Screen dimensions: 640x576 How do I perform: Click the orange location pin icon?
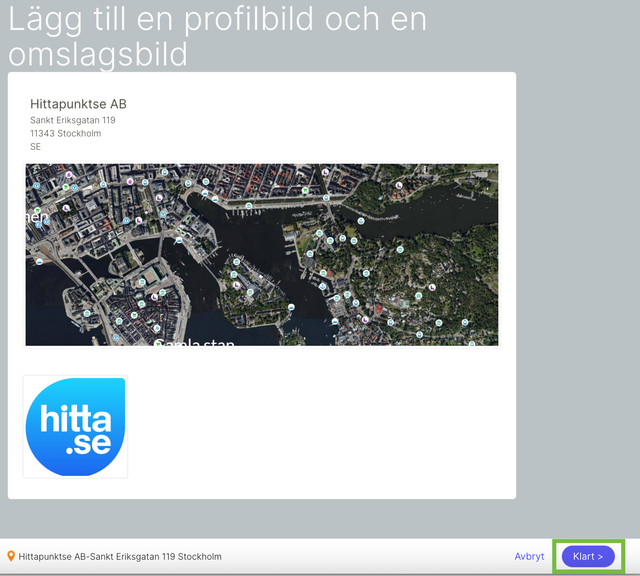click(11, 556)
